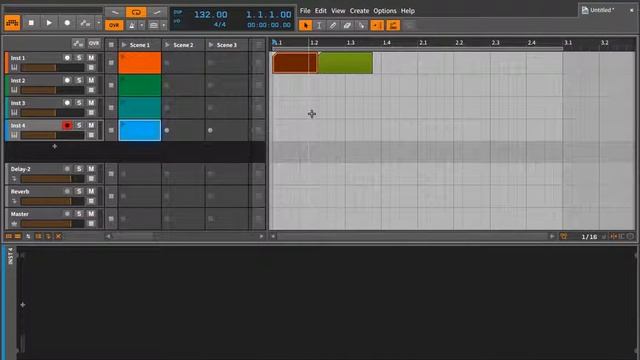The height and width of the screenshot is (360, 640).
Task: Switch to Untitled project tab
Action: coord(602,10)
